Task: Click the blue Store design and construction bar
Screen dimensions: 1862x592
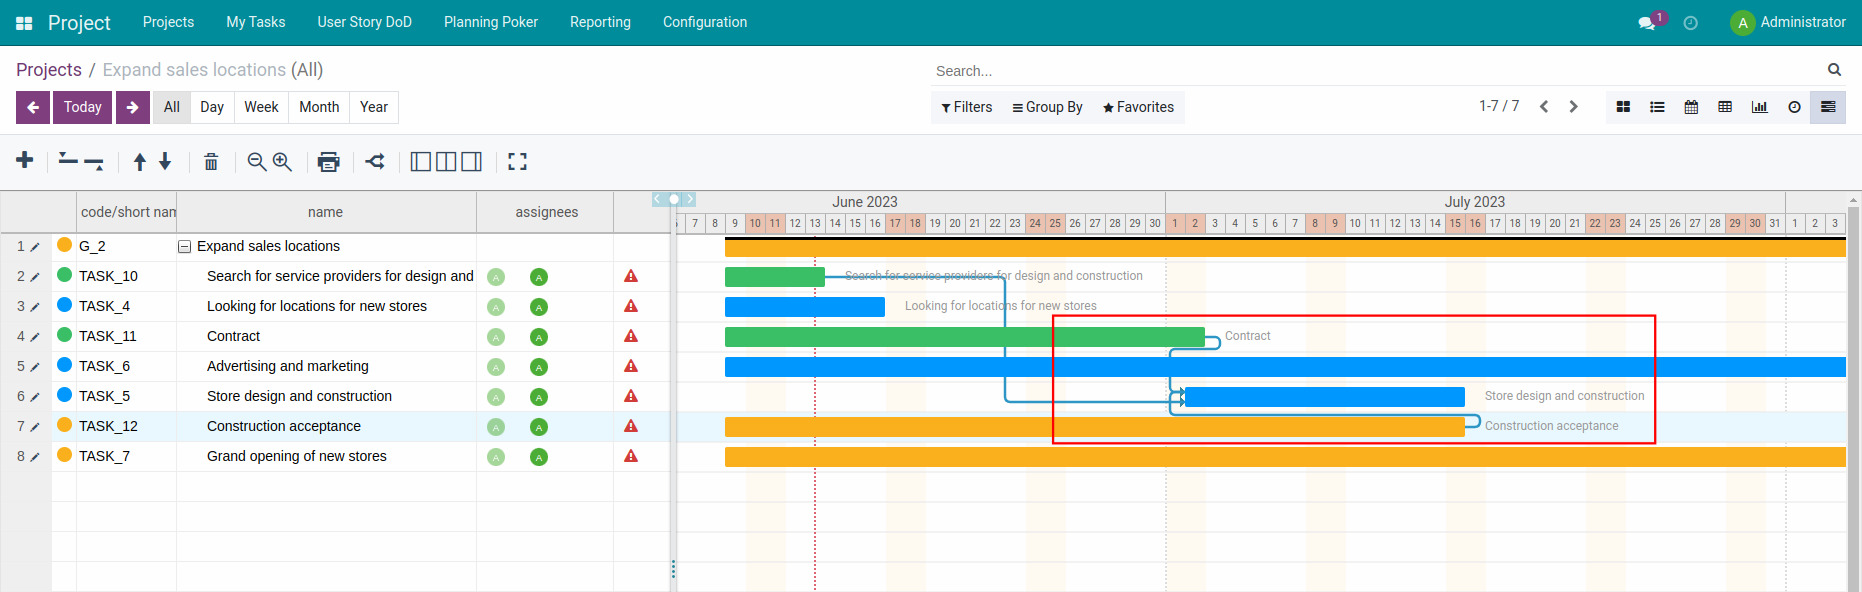Action: pos(1325,397)
